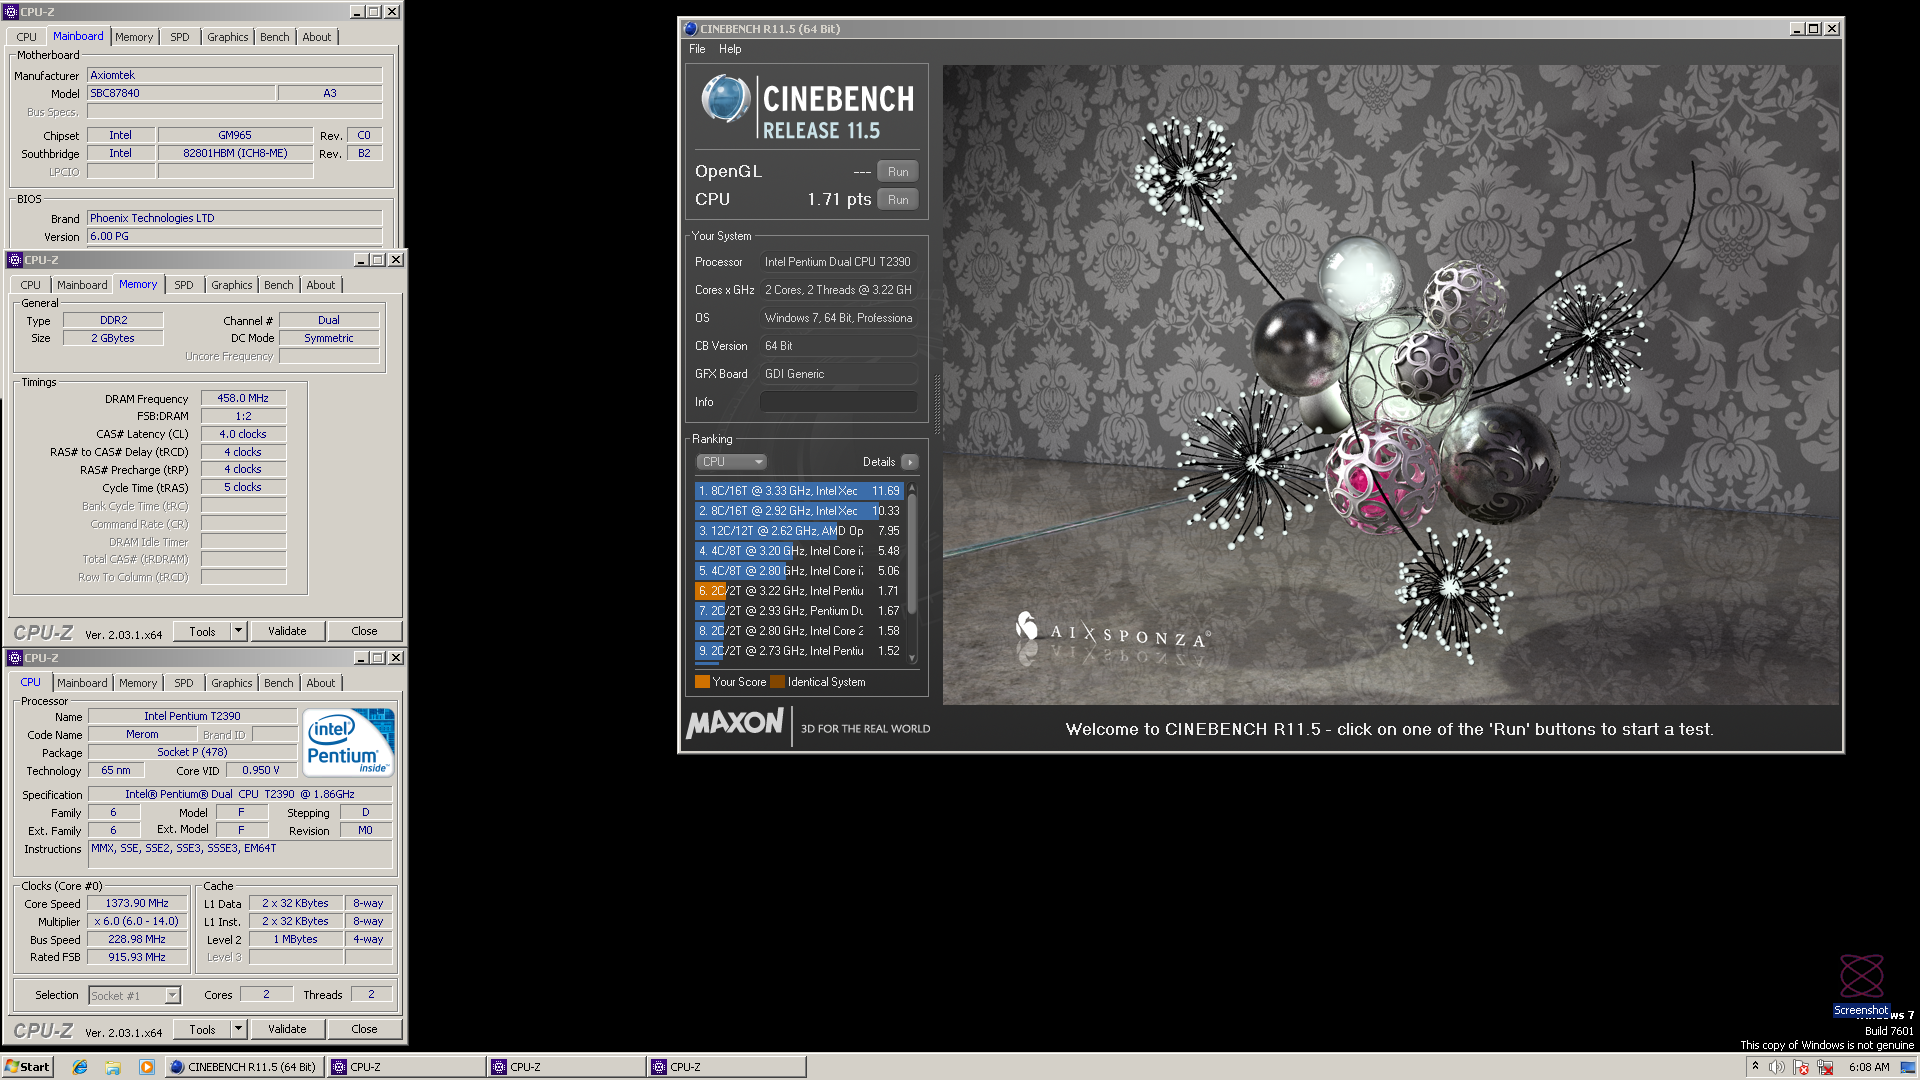Select SPD tab in Mainboard CPU-Z window
This screenshot has width=1920, height=1080.
(x=180, y=37)
